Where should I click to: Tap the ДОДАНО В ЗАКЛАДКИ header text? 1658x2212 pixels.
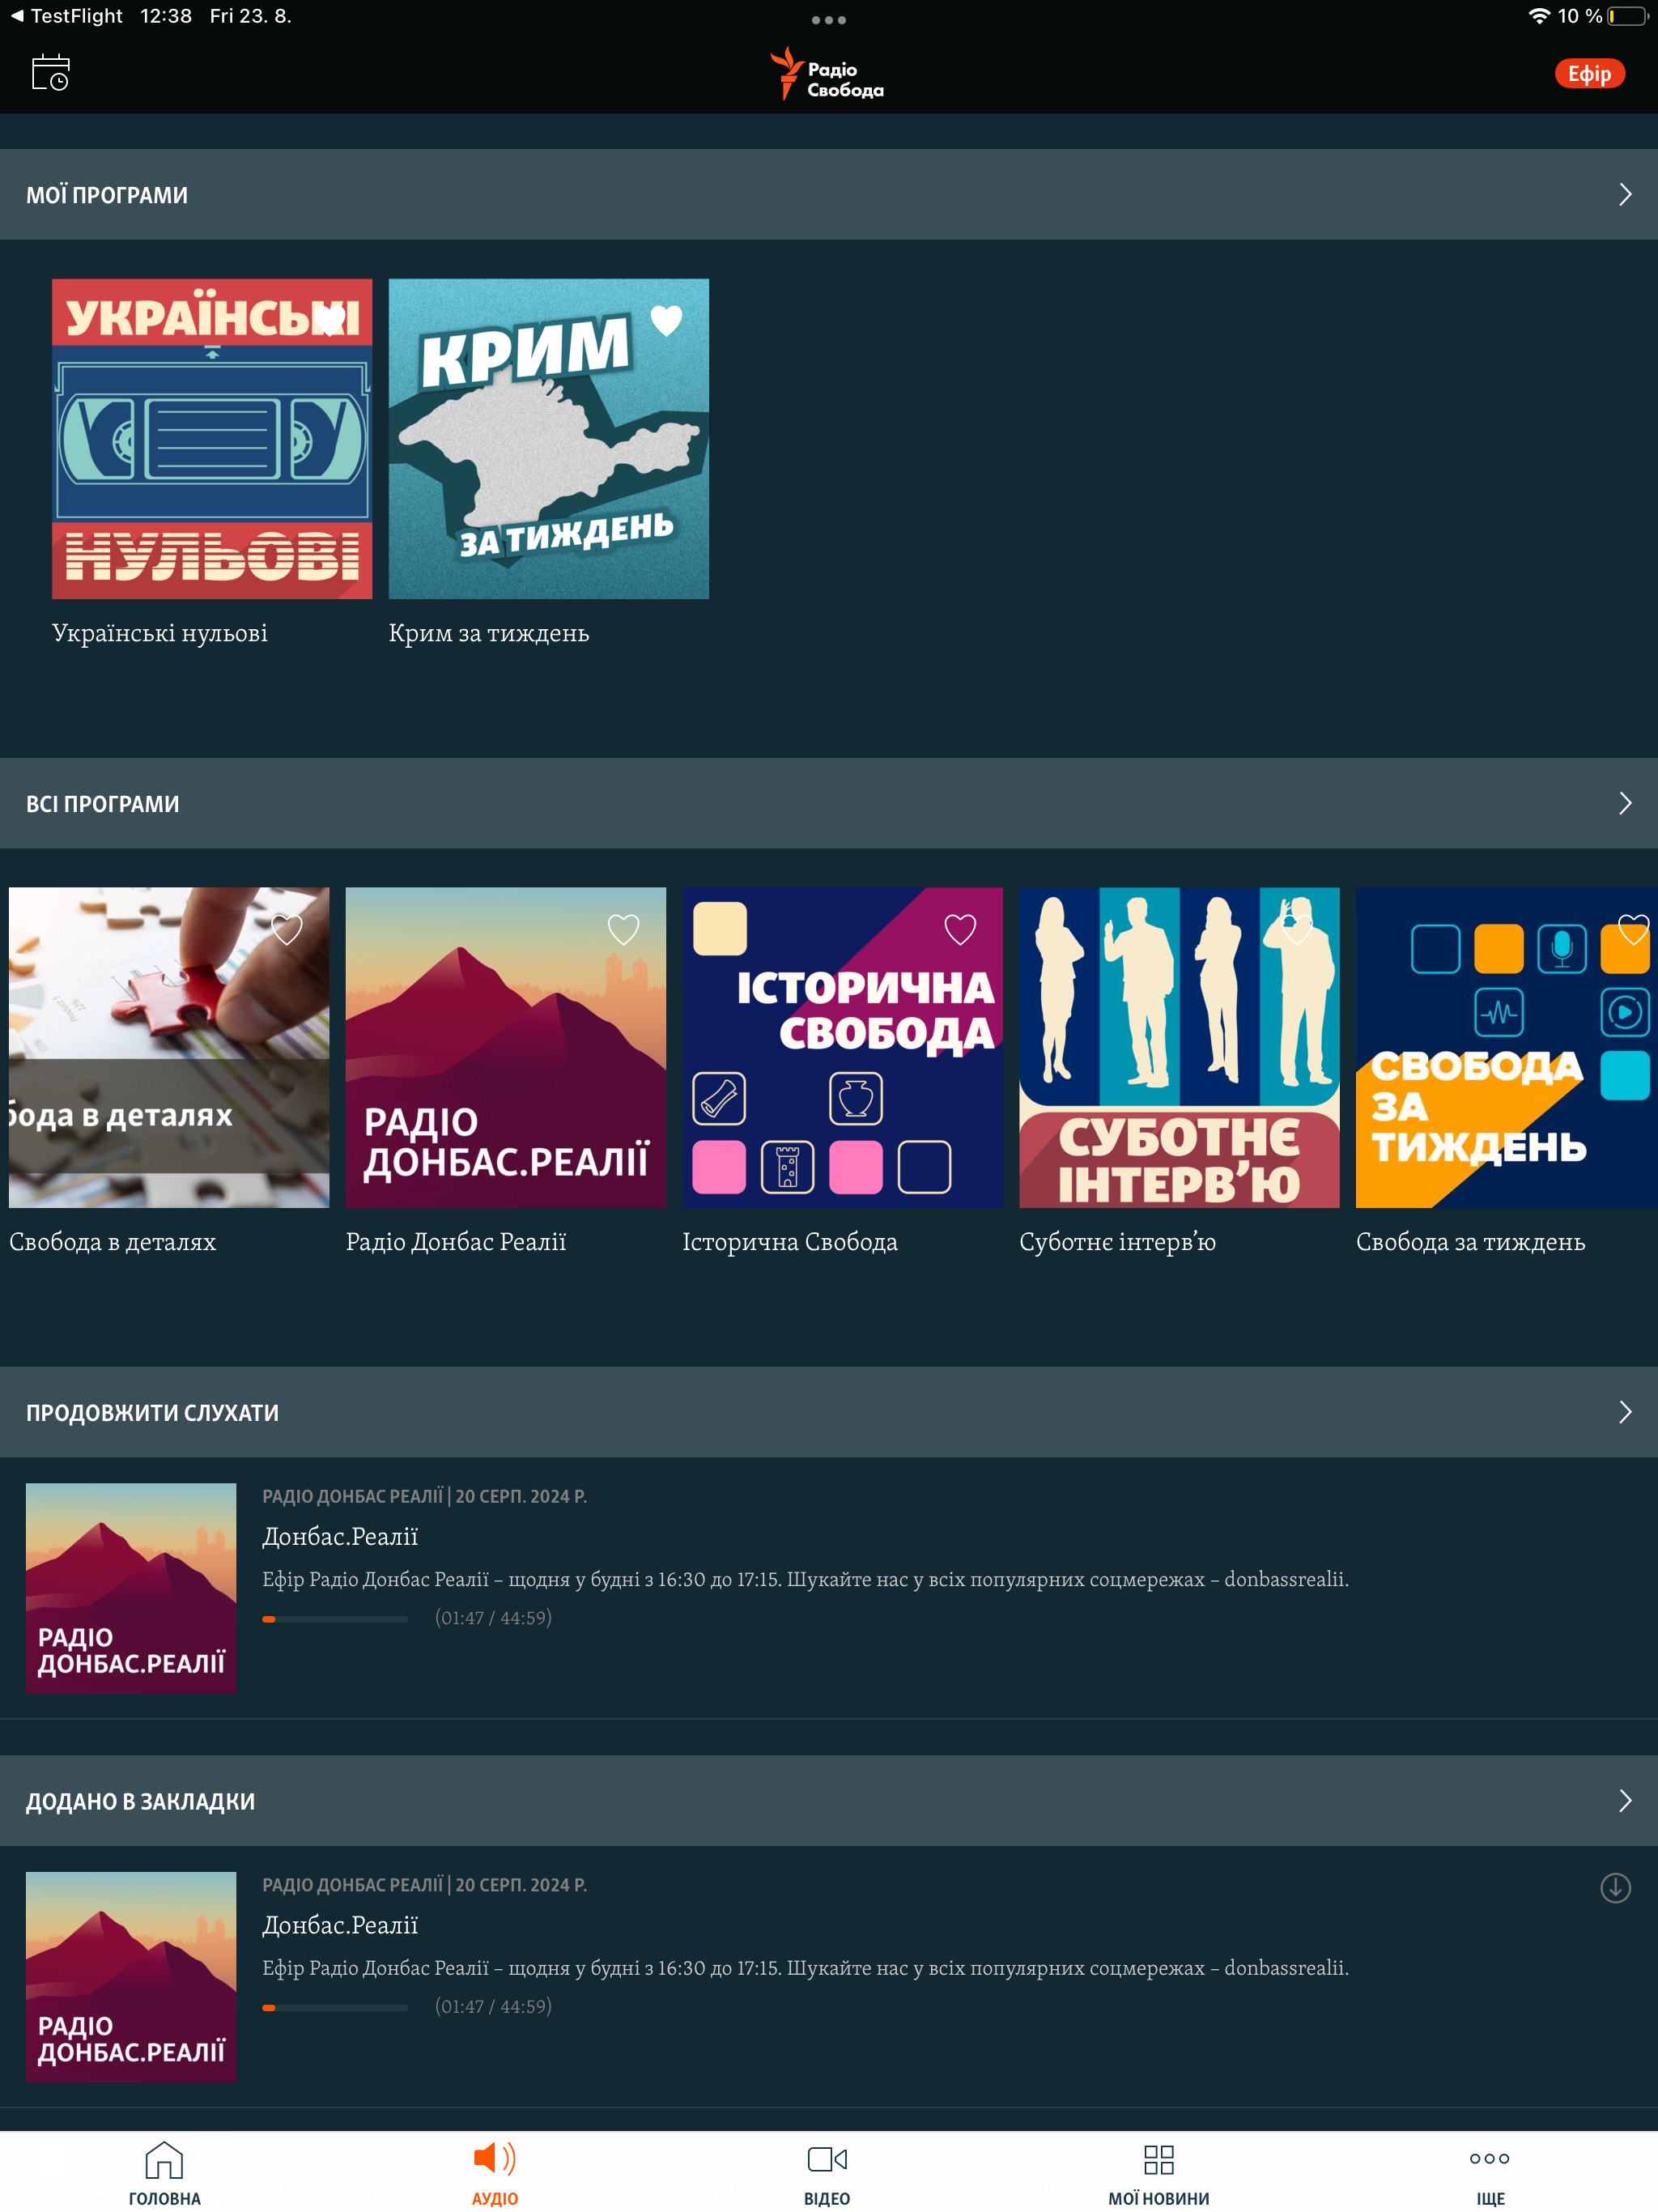point(140,1802)
